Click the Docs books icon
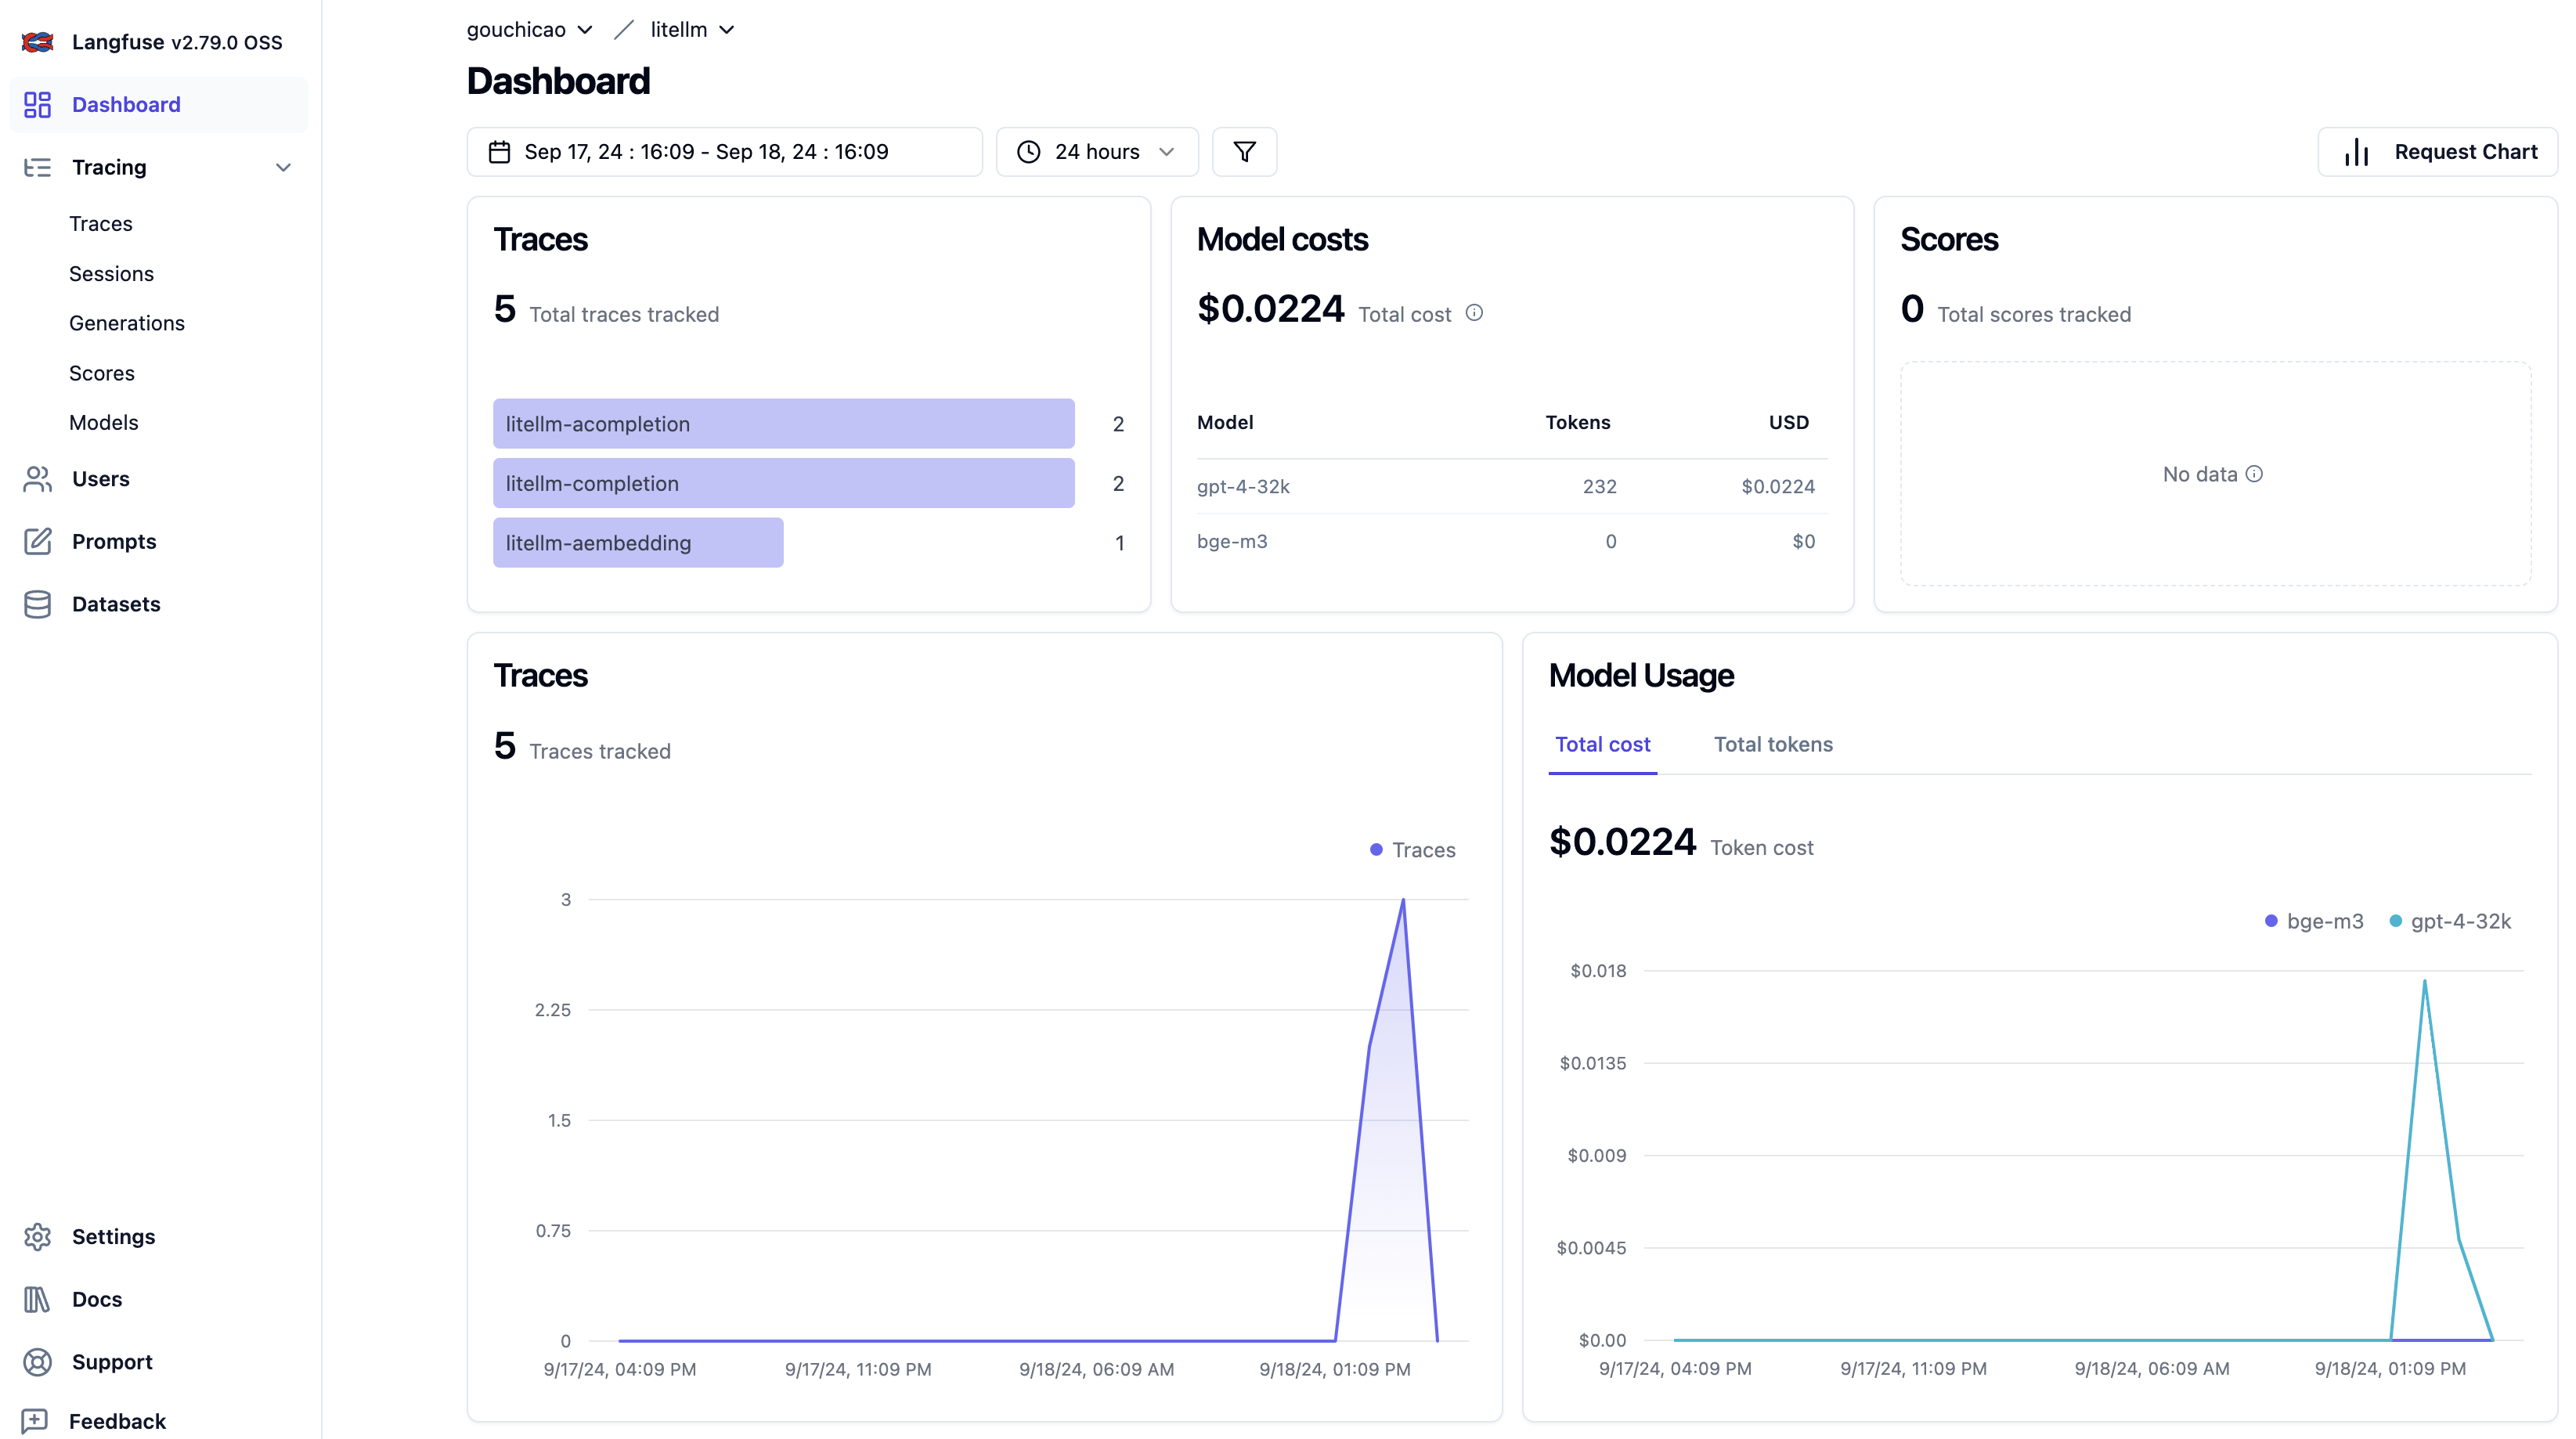This screenshot has width=2576, height=1439. point(37,1299)
